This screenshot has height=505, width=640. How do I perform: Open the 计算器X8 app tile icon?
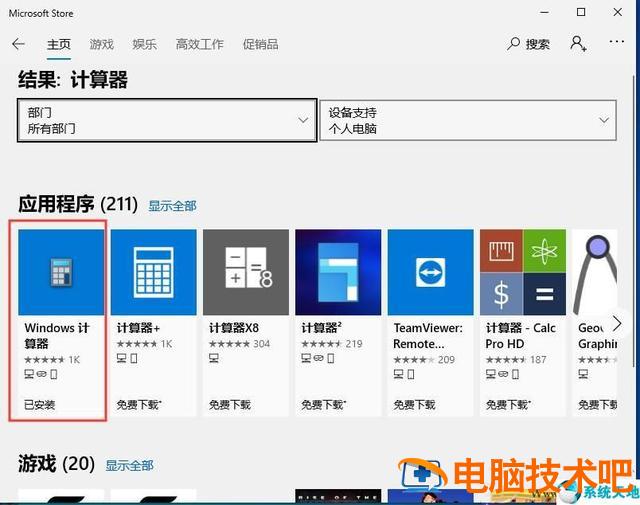246,272
